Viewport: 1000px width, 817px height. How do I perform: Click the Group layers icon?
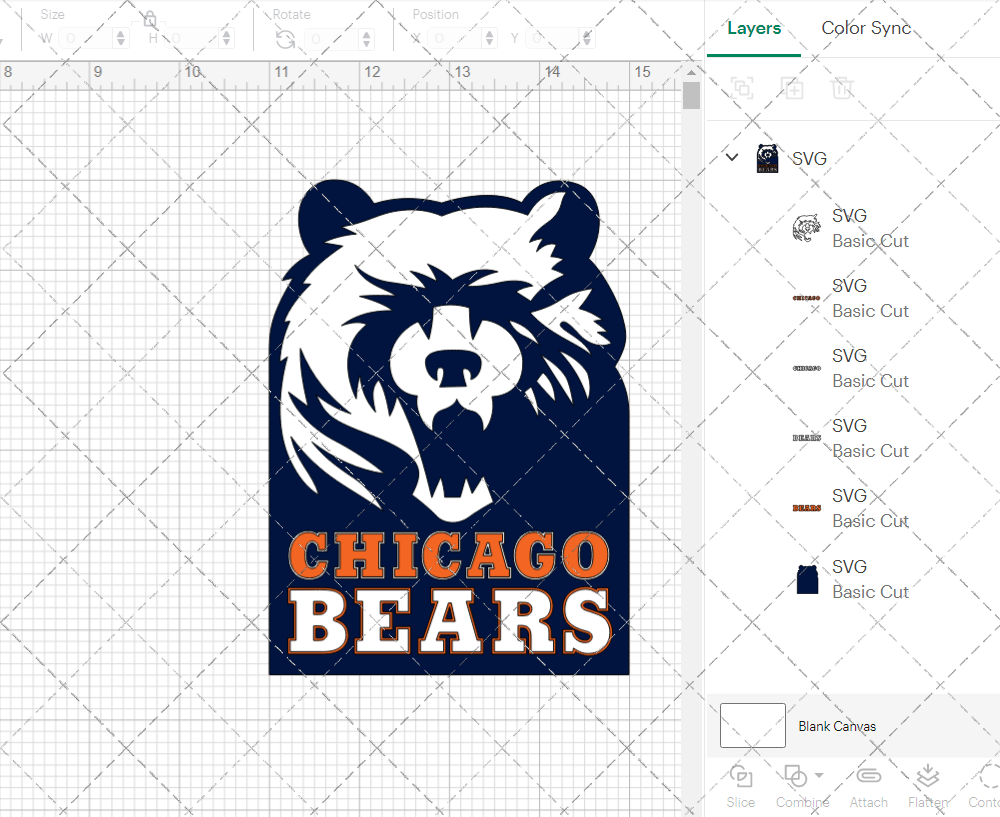click(x=742, y=88)
